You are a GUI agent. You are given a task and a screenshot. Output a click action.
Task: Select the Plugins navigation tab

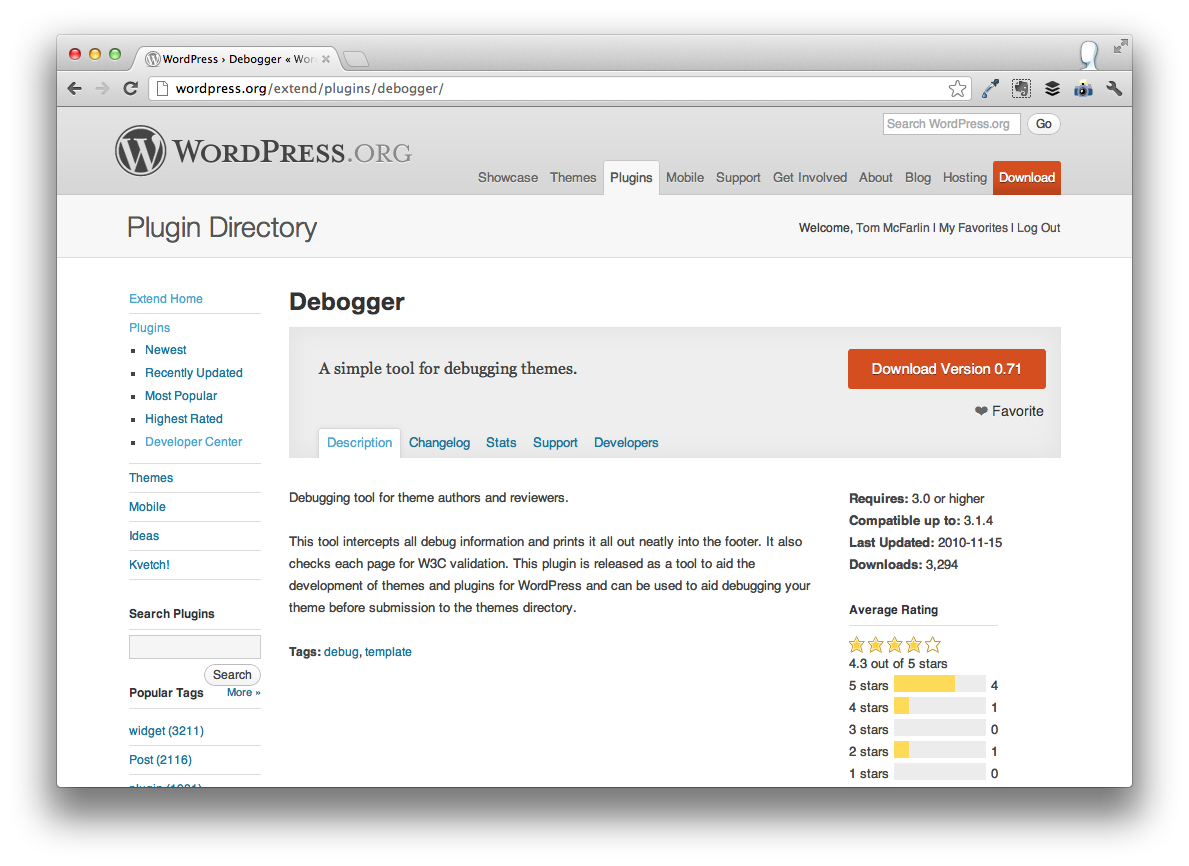tap(631, 178)
